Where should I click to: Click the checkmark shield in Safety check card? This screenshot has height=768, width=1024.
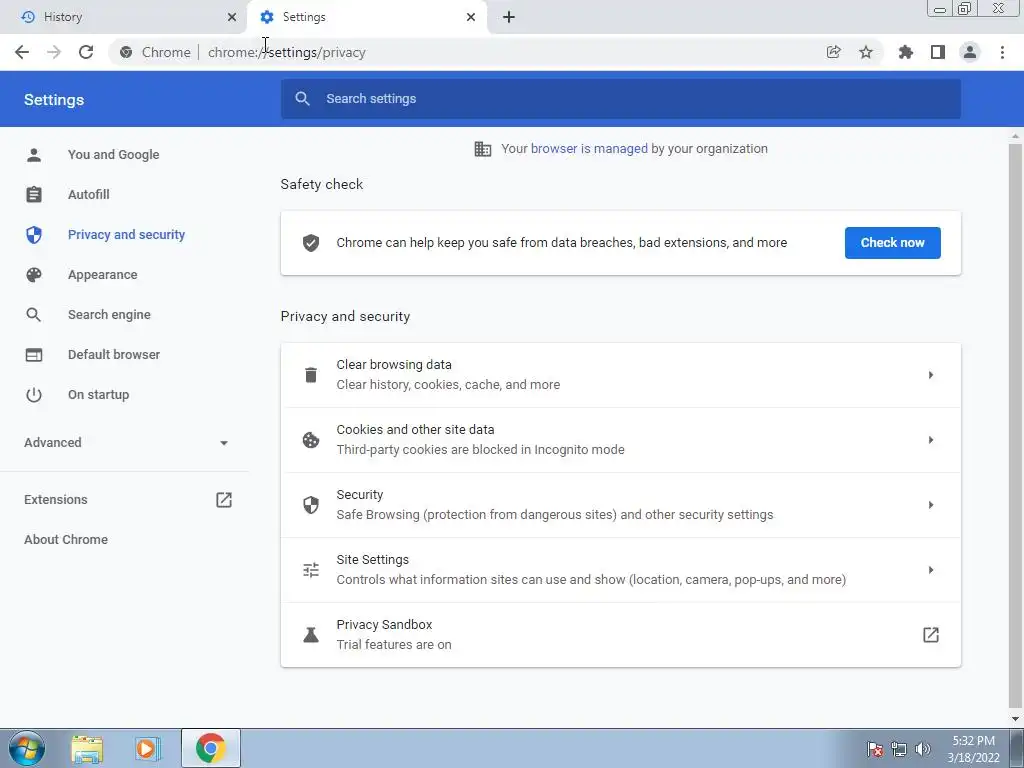[311, 243]
